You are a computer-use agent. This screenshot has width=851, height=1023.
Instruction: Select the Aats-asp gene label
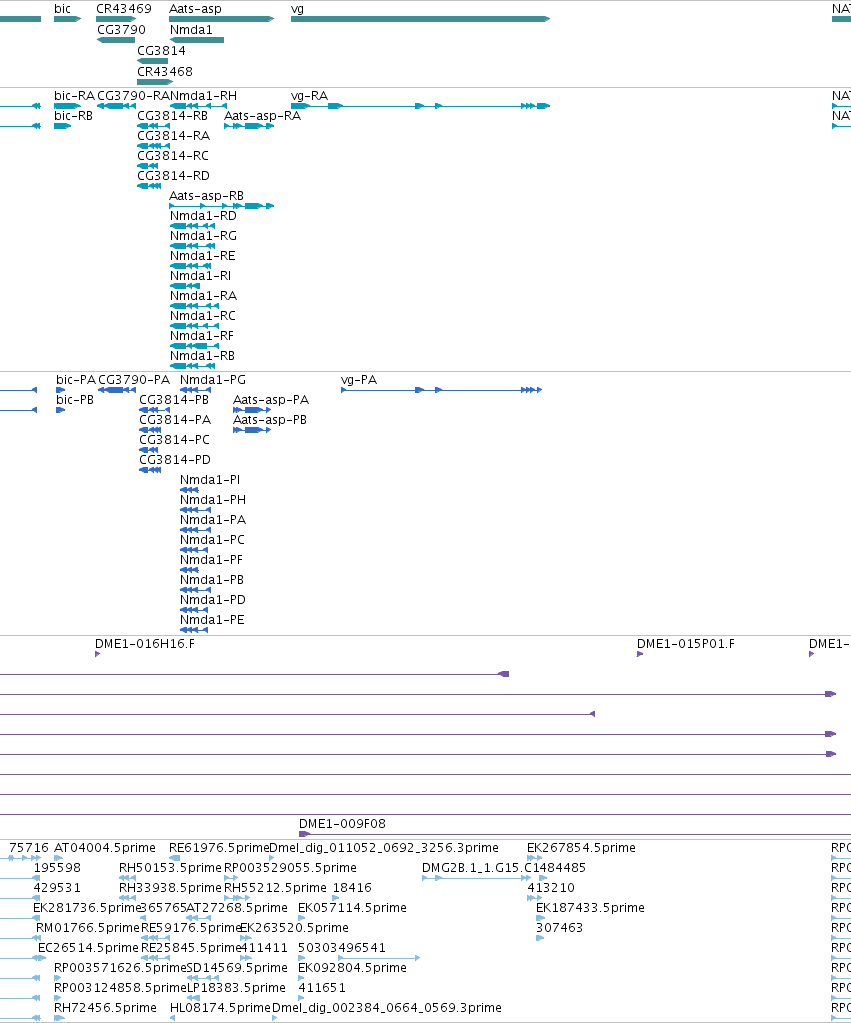coord(195,9)
